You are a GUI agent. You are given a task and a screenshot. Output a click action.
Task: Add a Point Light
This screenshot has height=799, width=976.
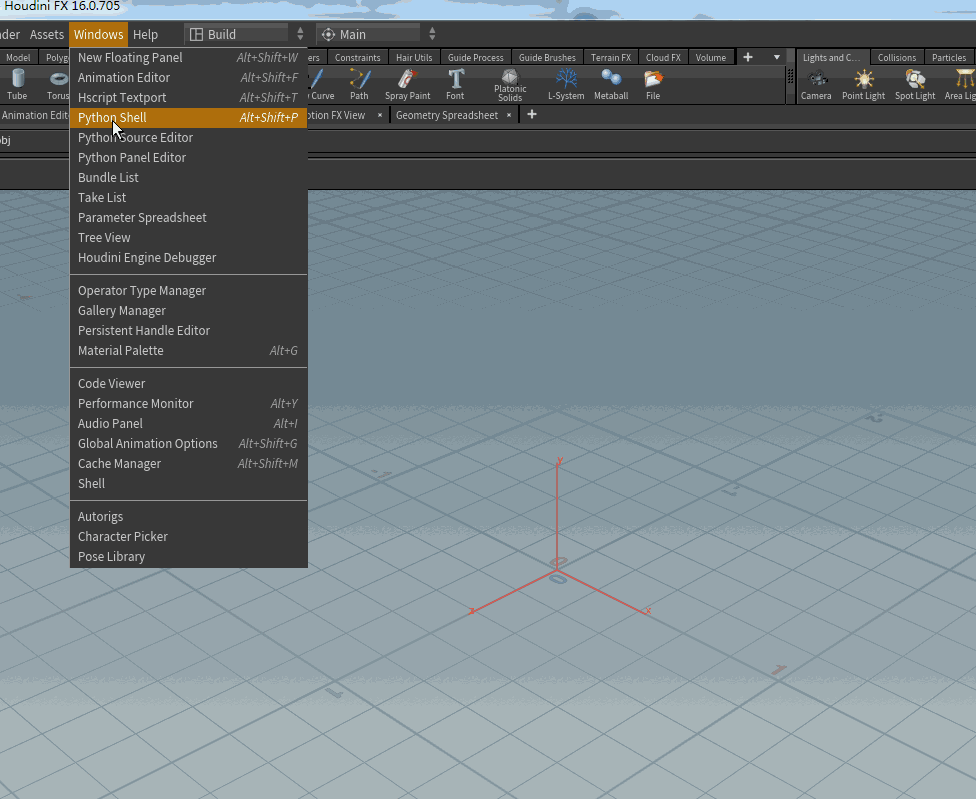coord(863,84)
